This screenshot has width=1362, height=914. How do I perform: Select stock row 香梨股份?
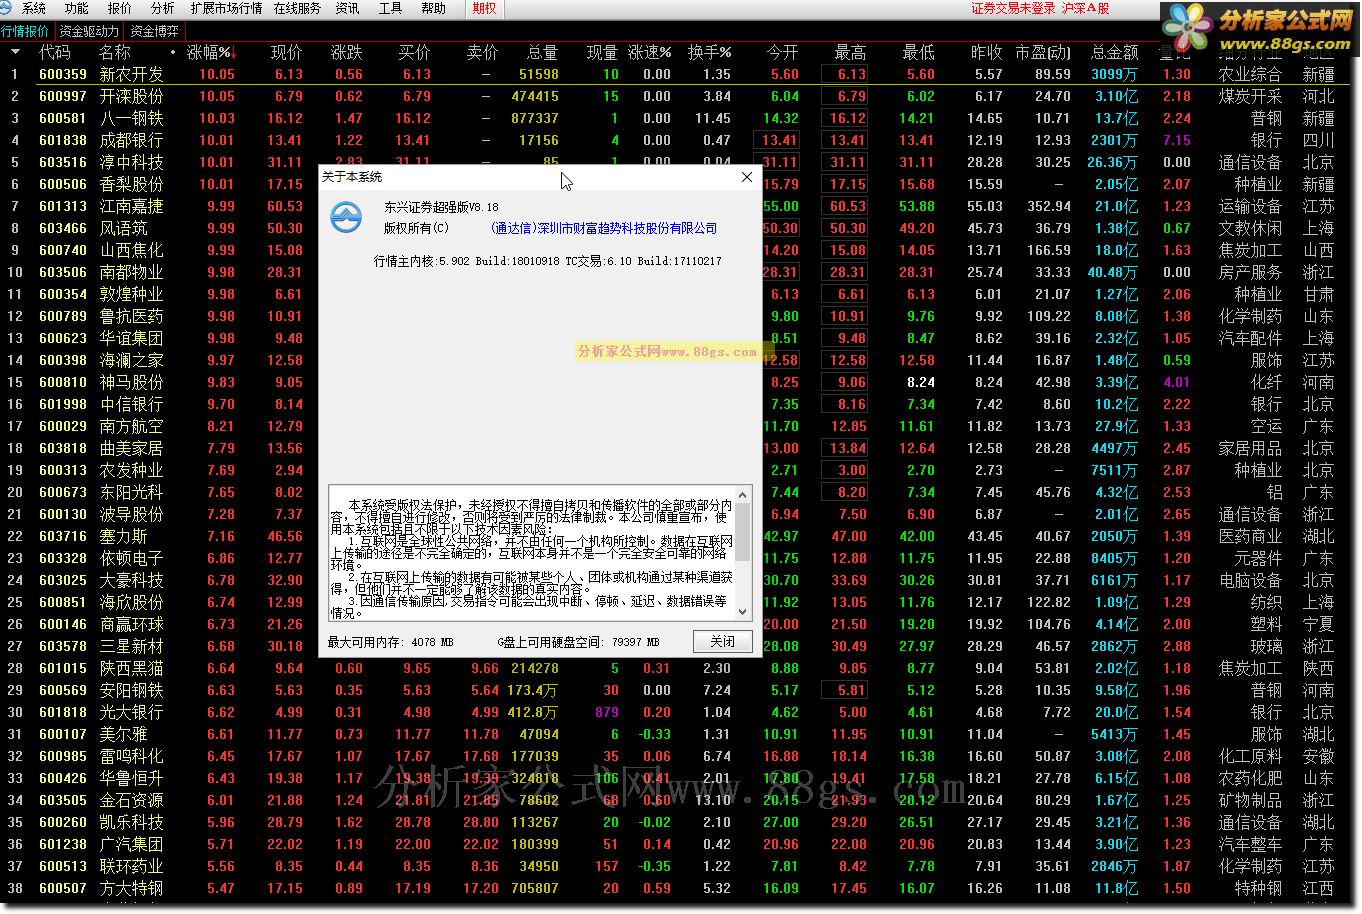pos(131,184)
